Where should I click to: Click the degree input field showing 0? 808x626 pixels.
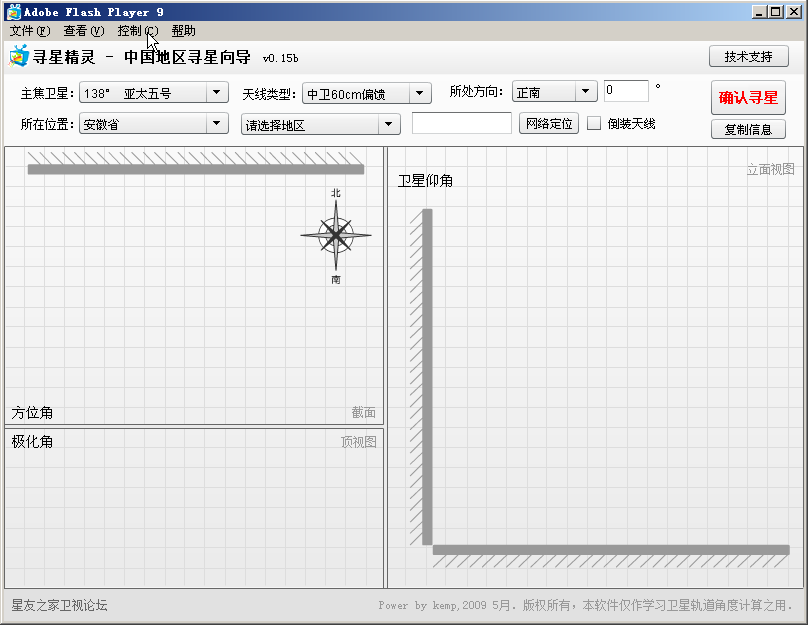point(626,92)
